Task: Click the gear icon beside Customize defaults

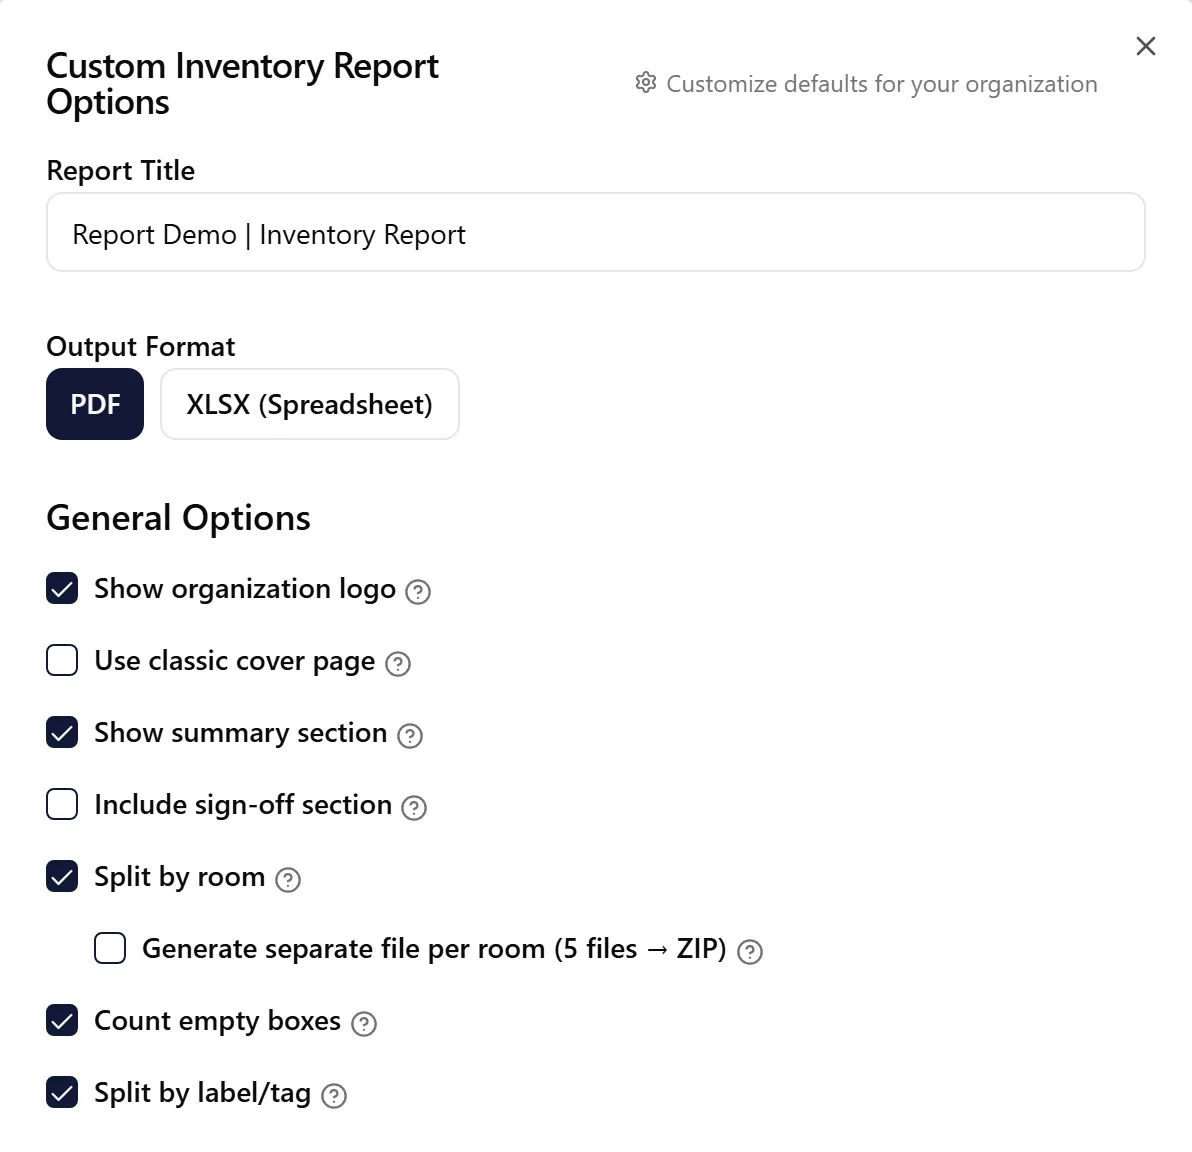Action: coord(645,83)
